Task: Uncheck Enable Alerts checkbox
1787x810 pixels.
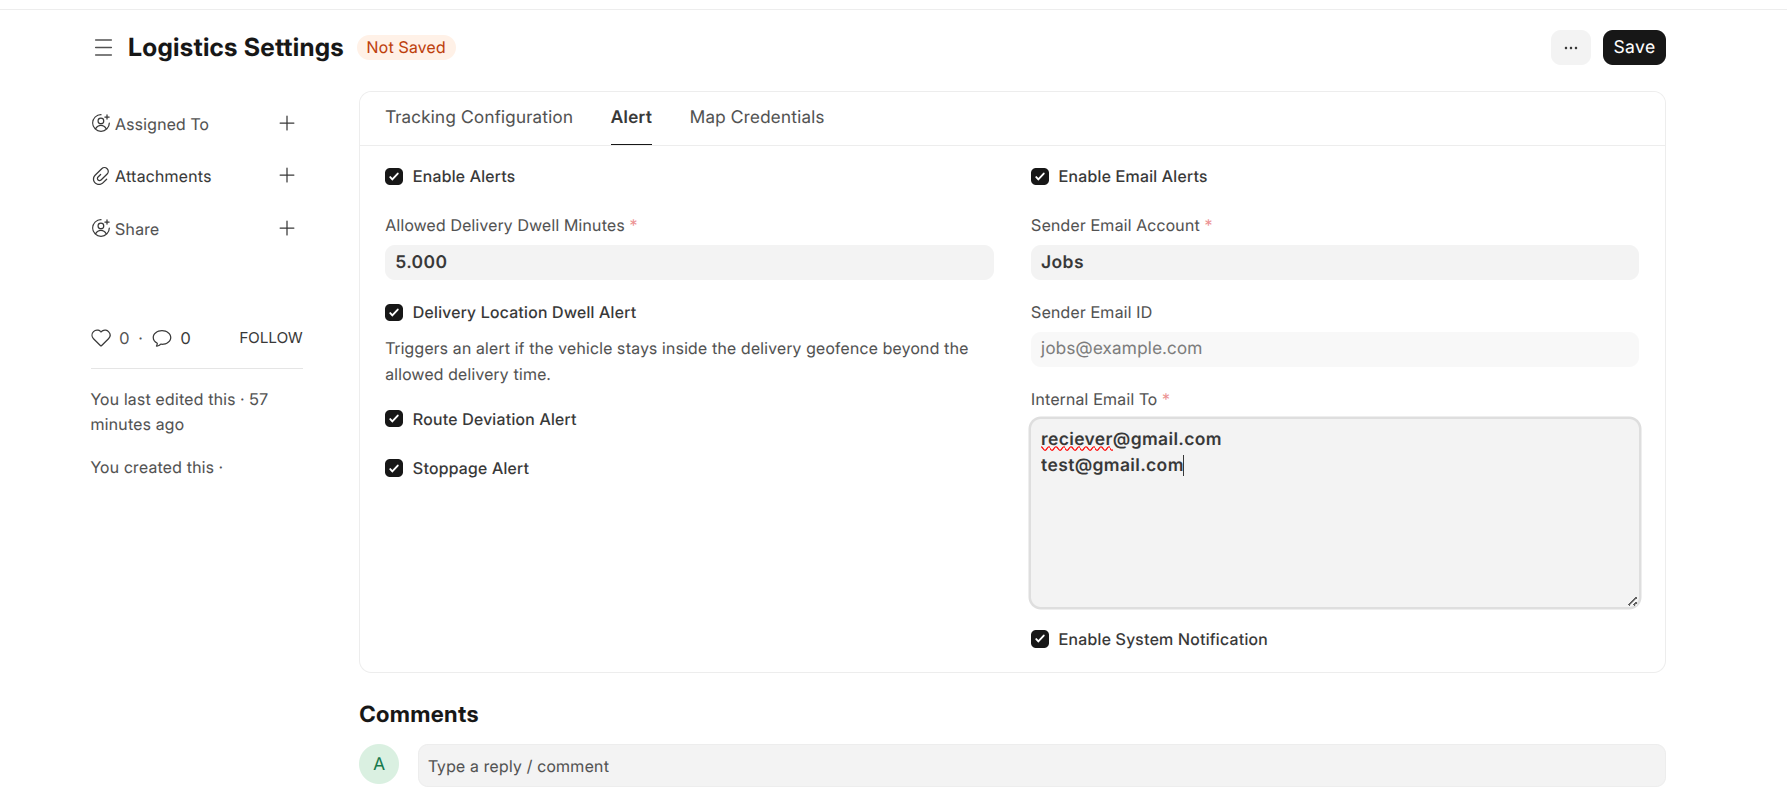Action: click(394, 177)
